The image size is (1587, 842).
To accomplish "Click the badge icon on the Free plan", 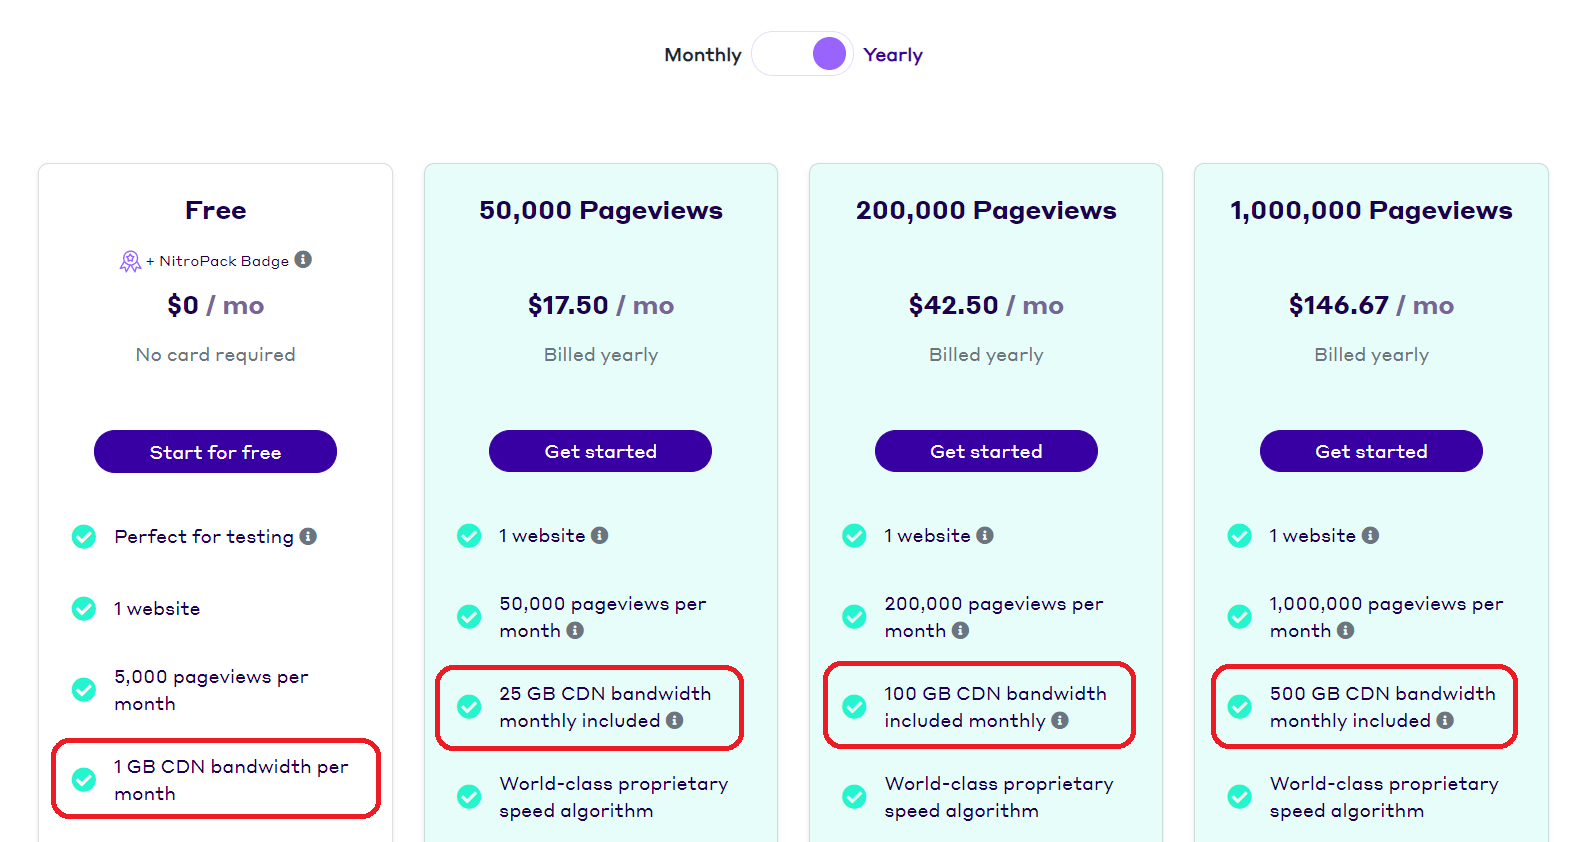I will pyautogui.click(x=129, y=260).
